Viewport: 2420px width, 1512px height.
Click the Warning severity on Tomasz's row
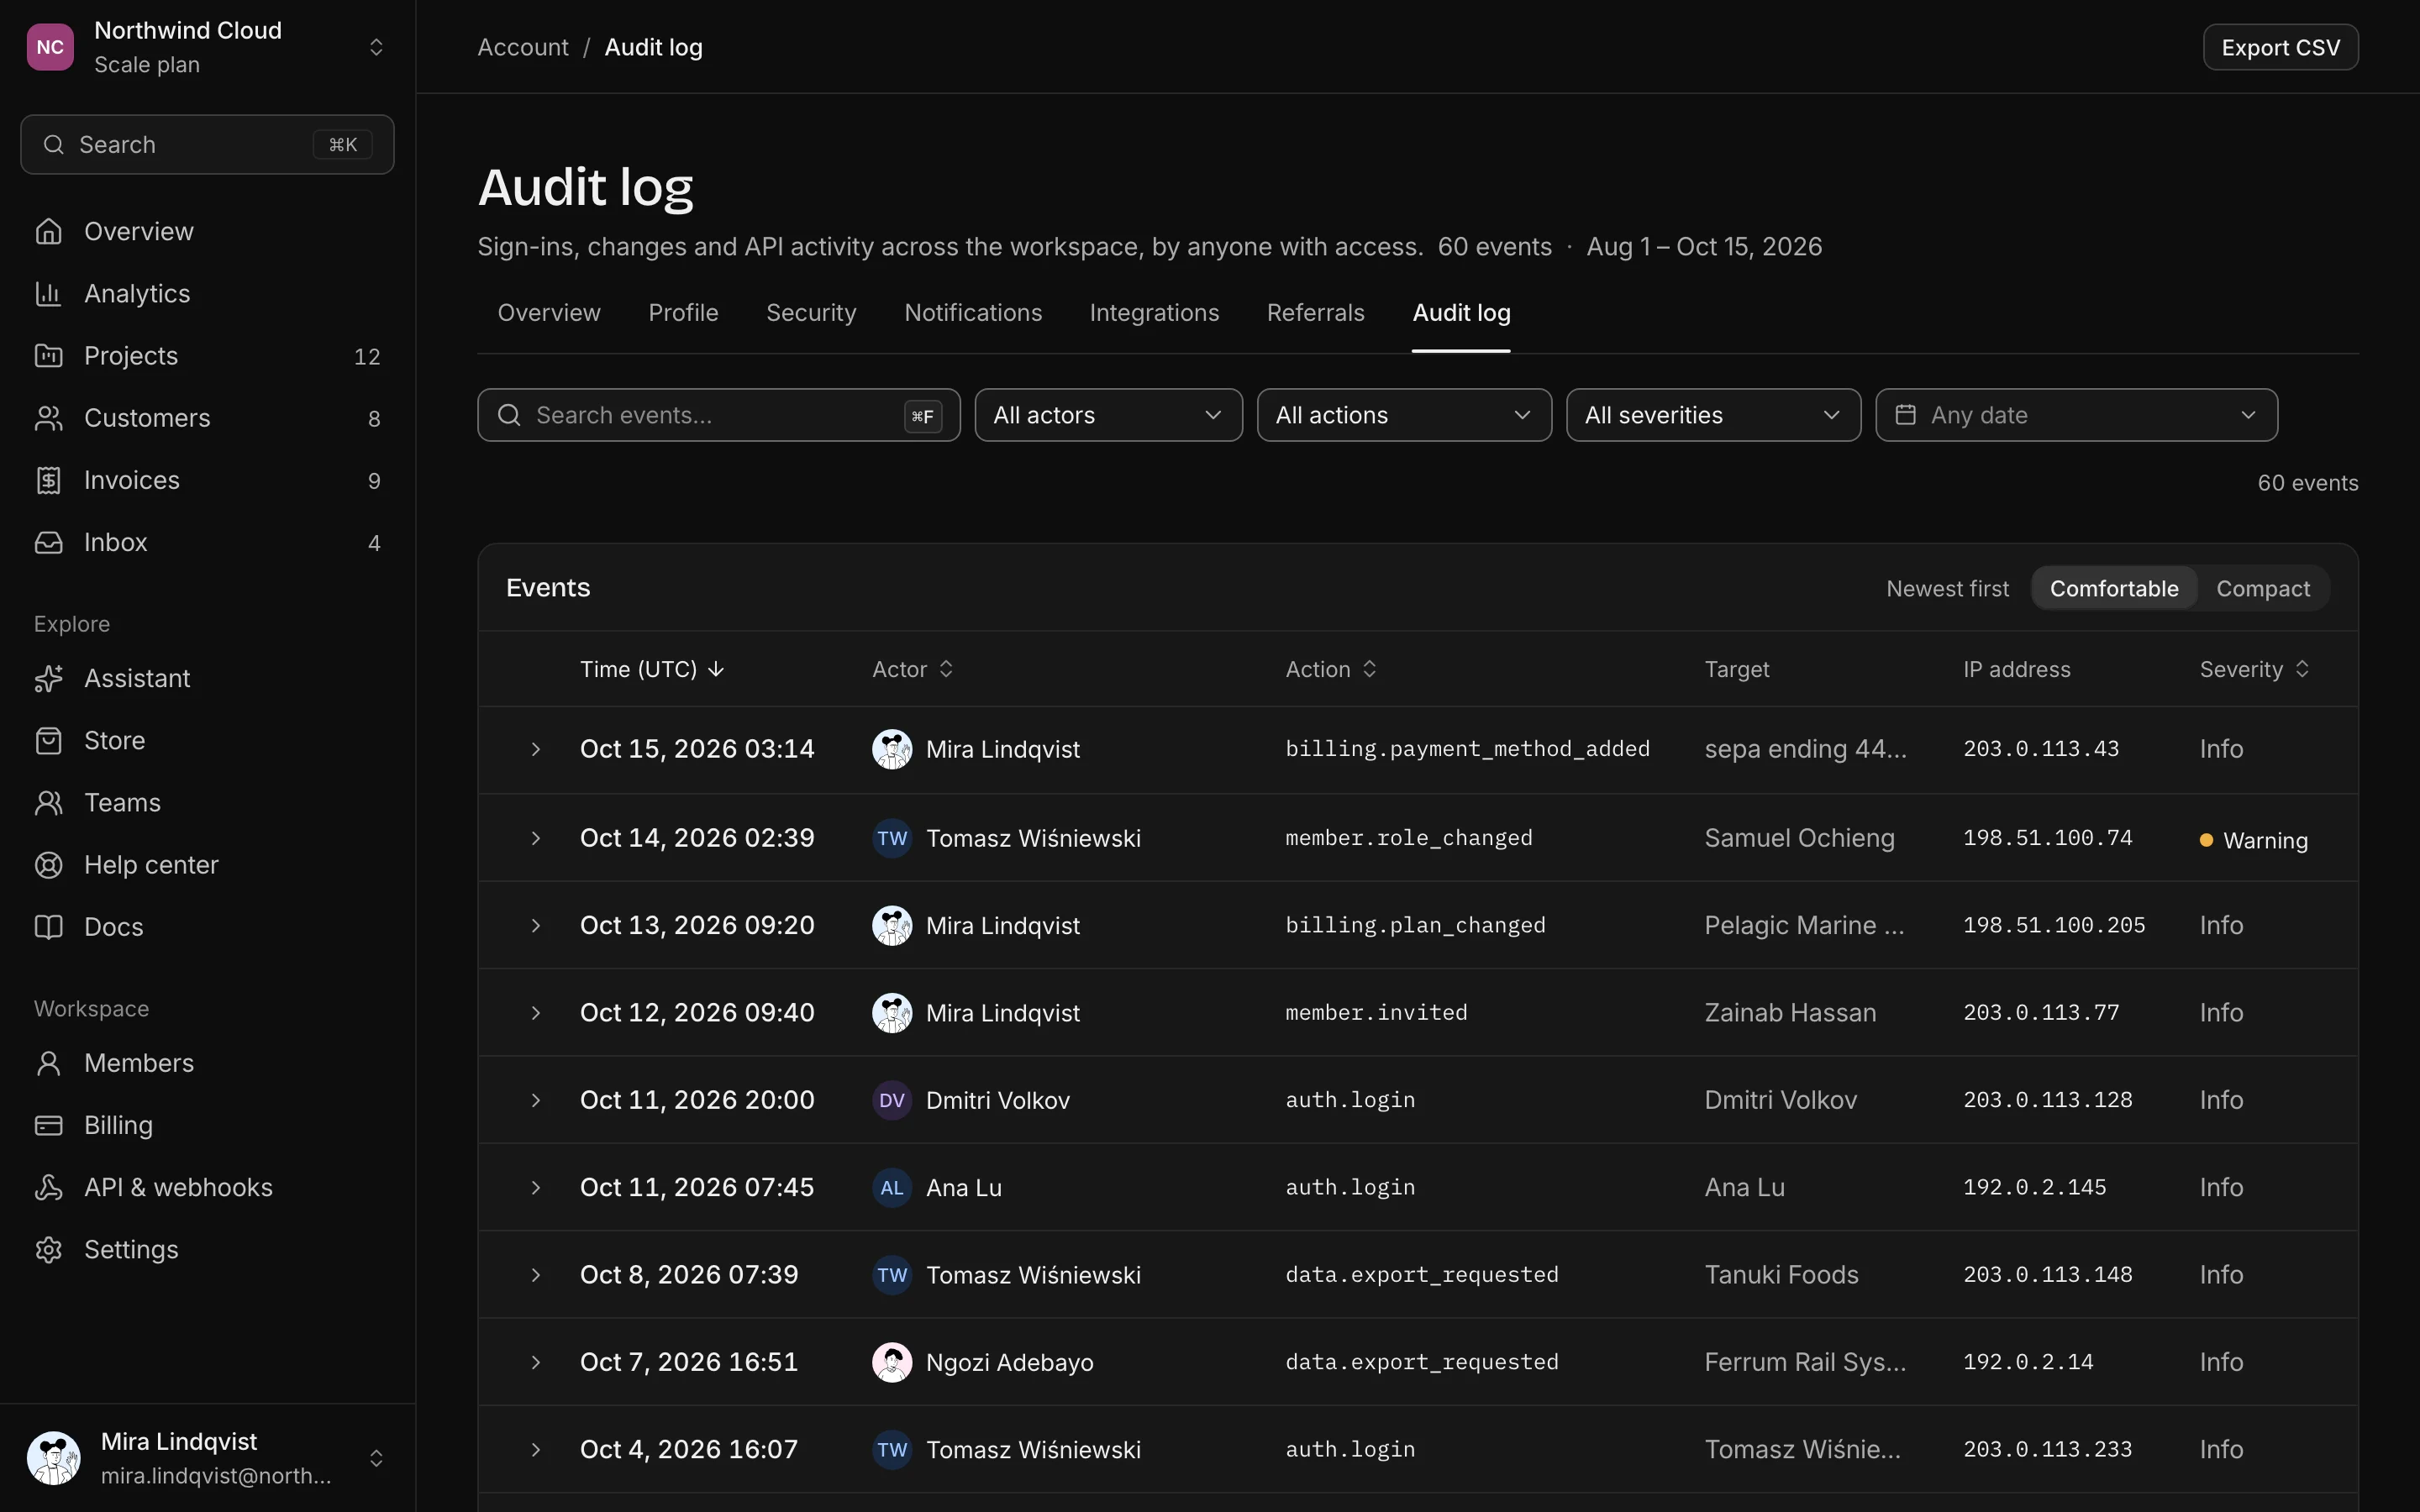click(2253, 840)
